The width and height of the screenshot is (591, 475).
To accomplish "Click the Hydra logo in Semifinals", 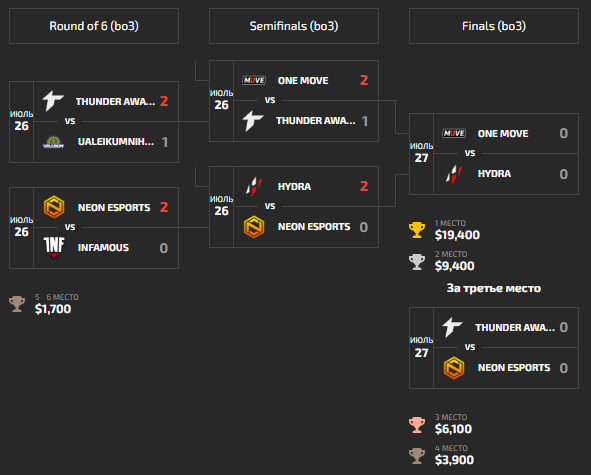I will pyautogui.click(x=254, y=186).
